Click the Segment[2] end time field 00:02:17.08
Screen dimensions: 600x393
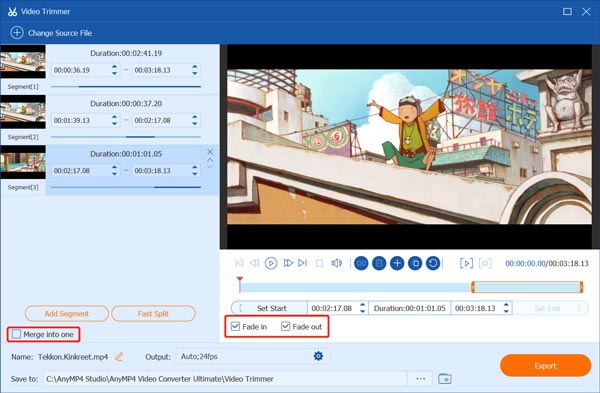point(166,120)
